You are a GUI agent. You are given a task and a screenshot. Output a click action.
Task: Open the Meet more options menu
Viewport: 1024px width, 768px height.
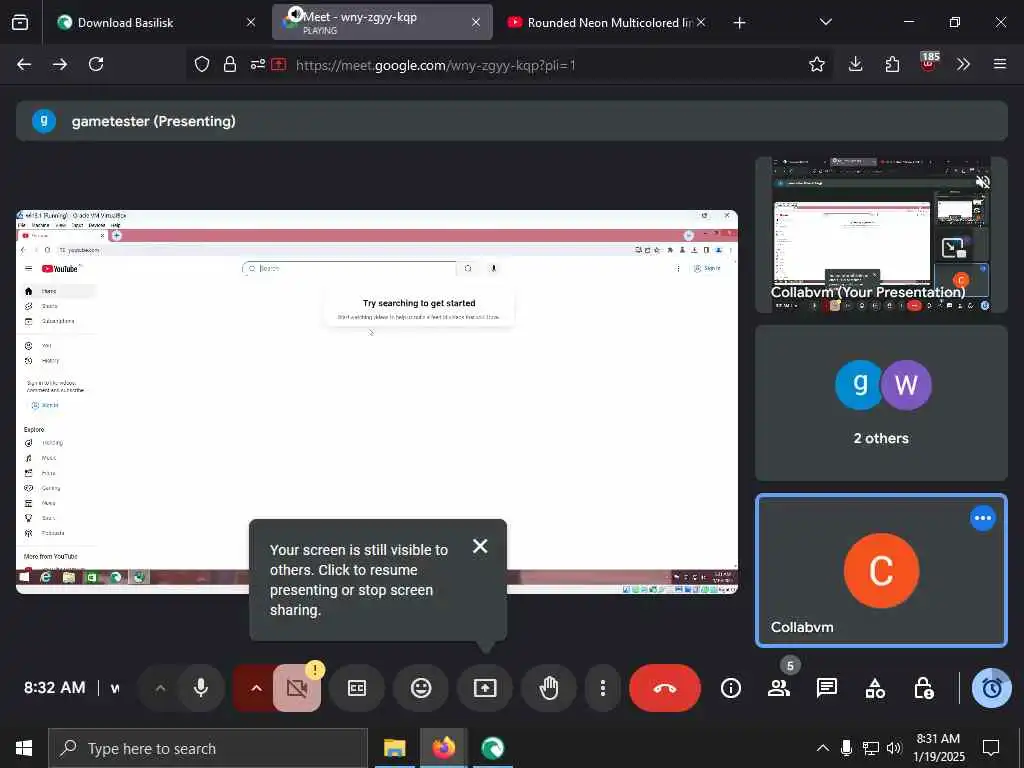(603, 688)
